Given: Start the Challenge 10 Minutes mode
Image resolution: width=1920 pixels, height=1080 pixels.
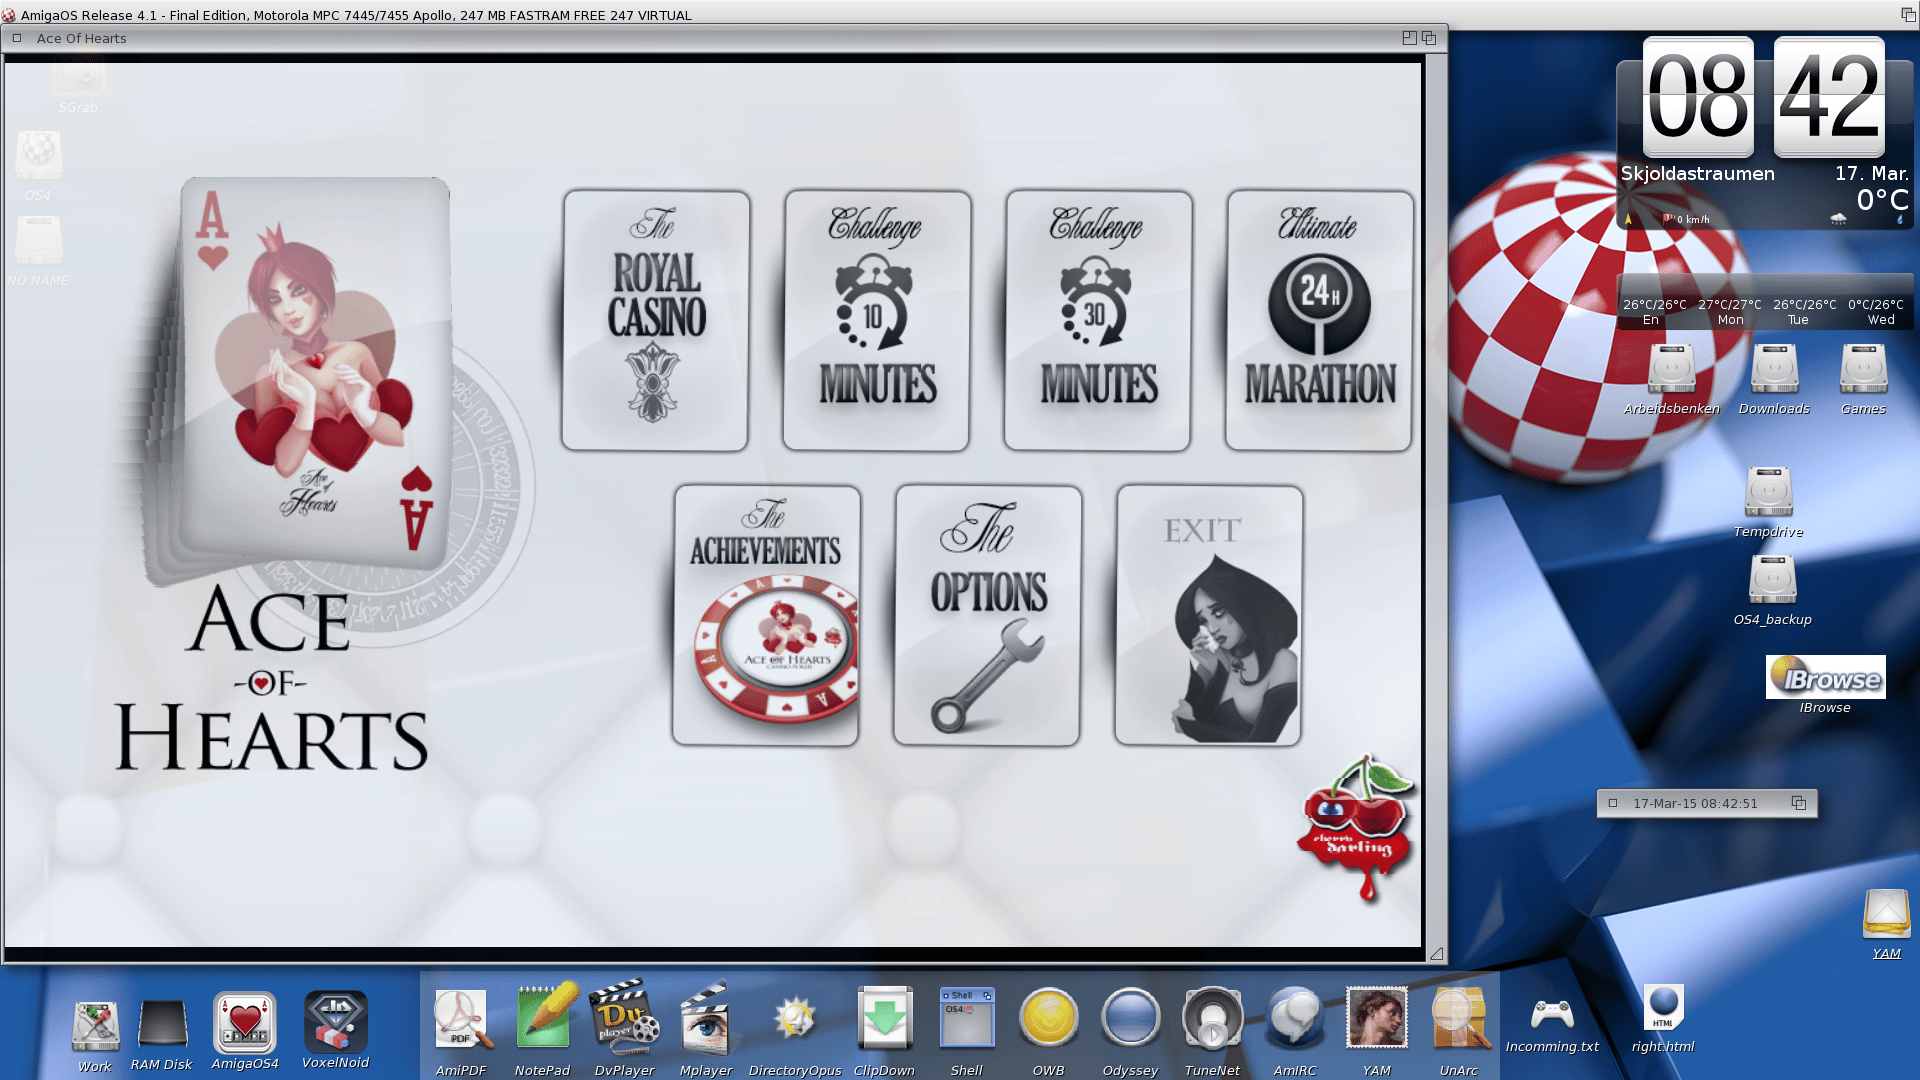Looking at the screenshot, I should pyautogui.click(x=877, y=320).
